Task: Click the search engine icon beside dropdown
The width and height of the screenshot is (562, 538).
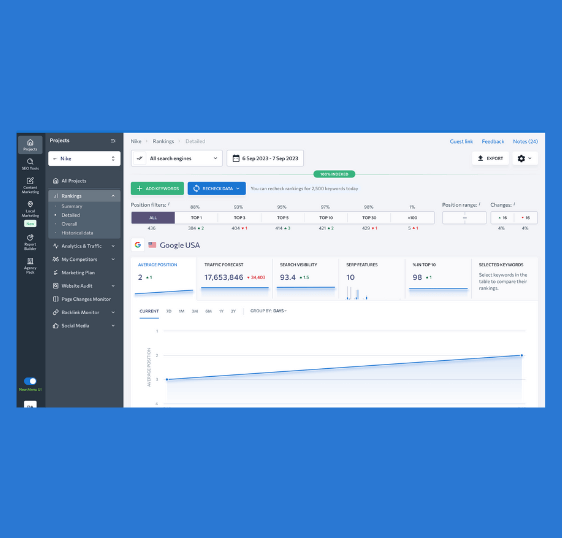Action: tap(140, 158)
